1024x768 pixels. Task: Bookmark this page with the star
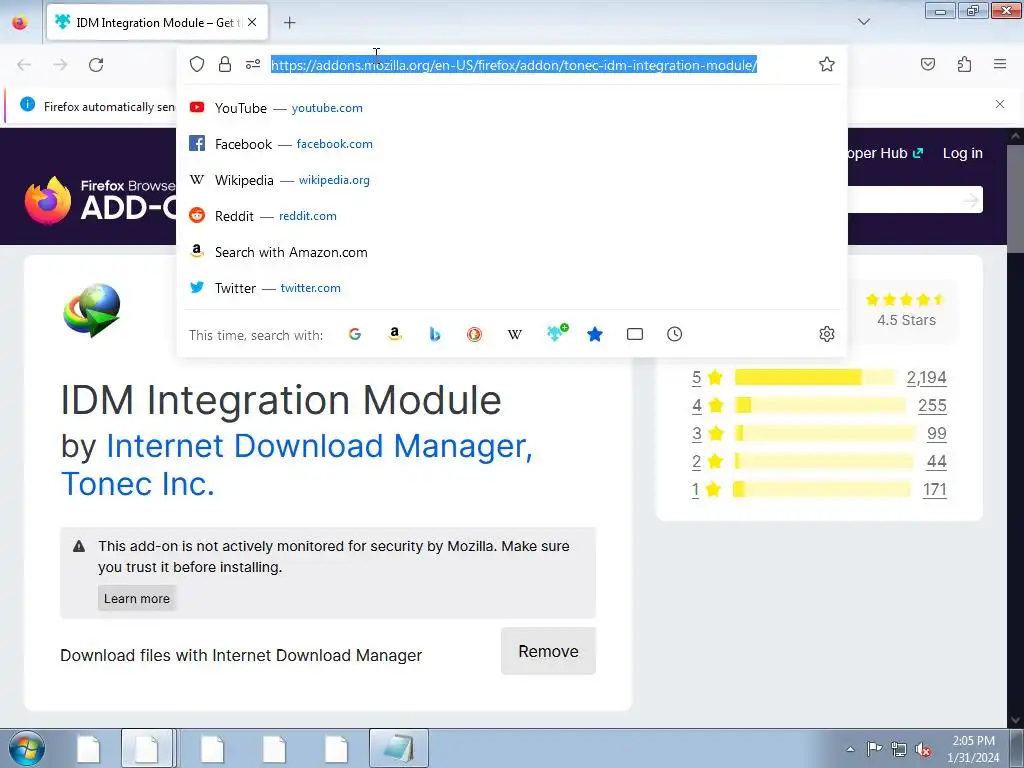[x=827, y=64]
